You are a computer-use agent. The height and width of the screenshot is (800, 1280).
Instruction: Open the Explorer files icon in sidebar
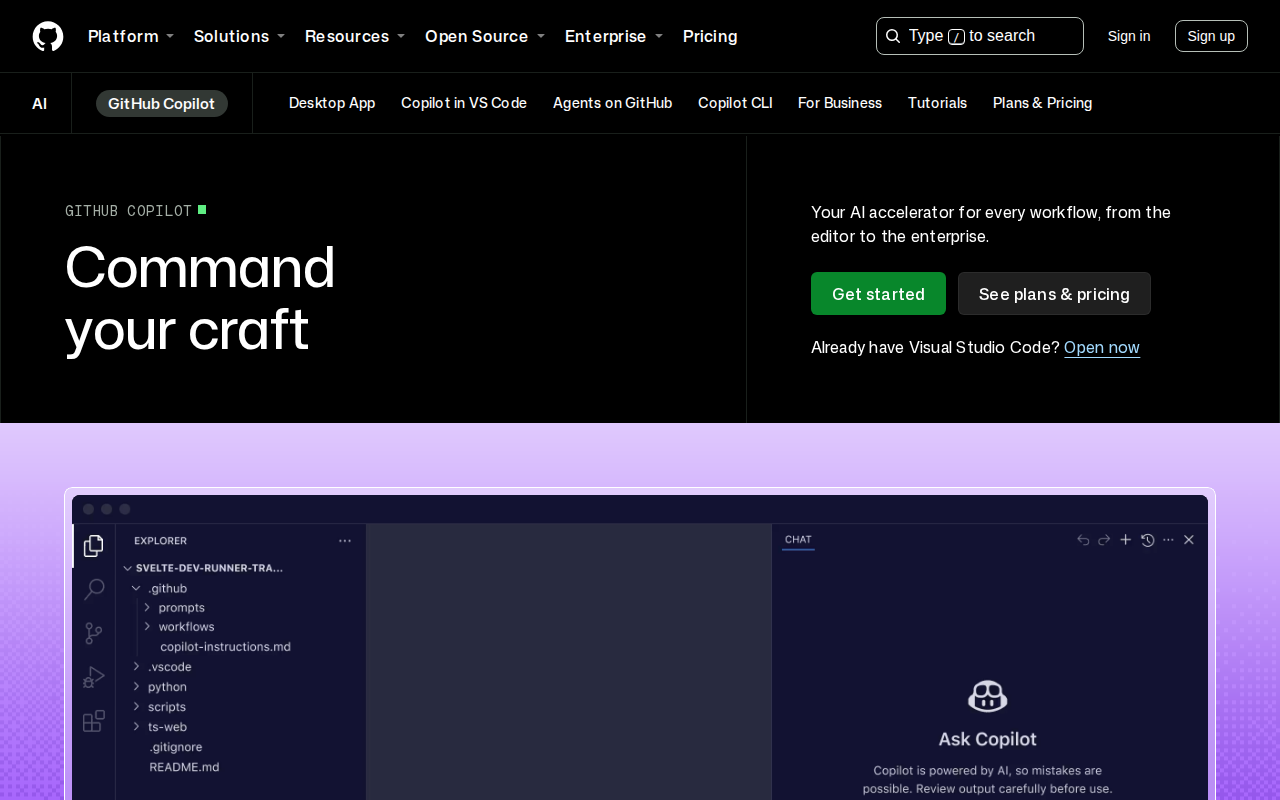(94, 546)
